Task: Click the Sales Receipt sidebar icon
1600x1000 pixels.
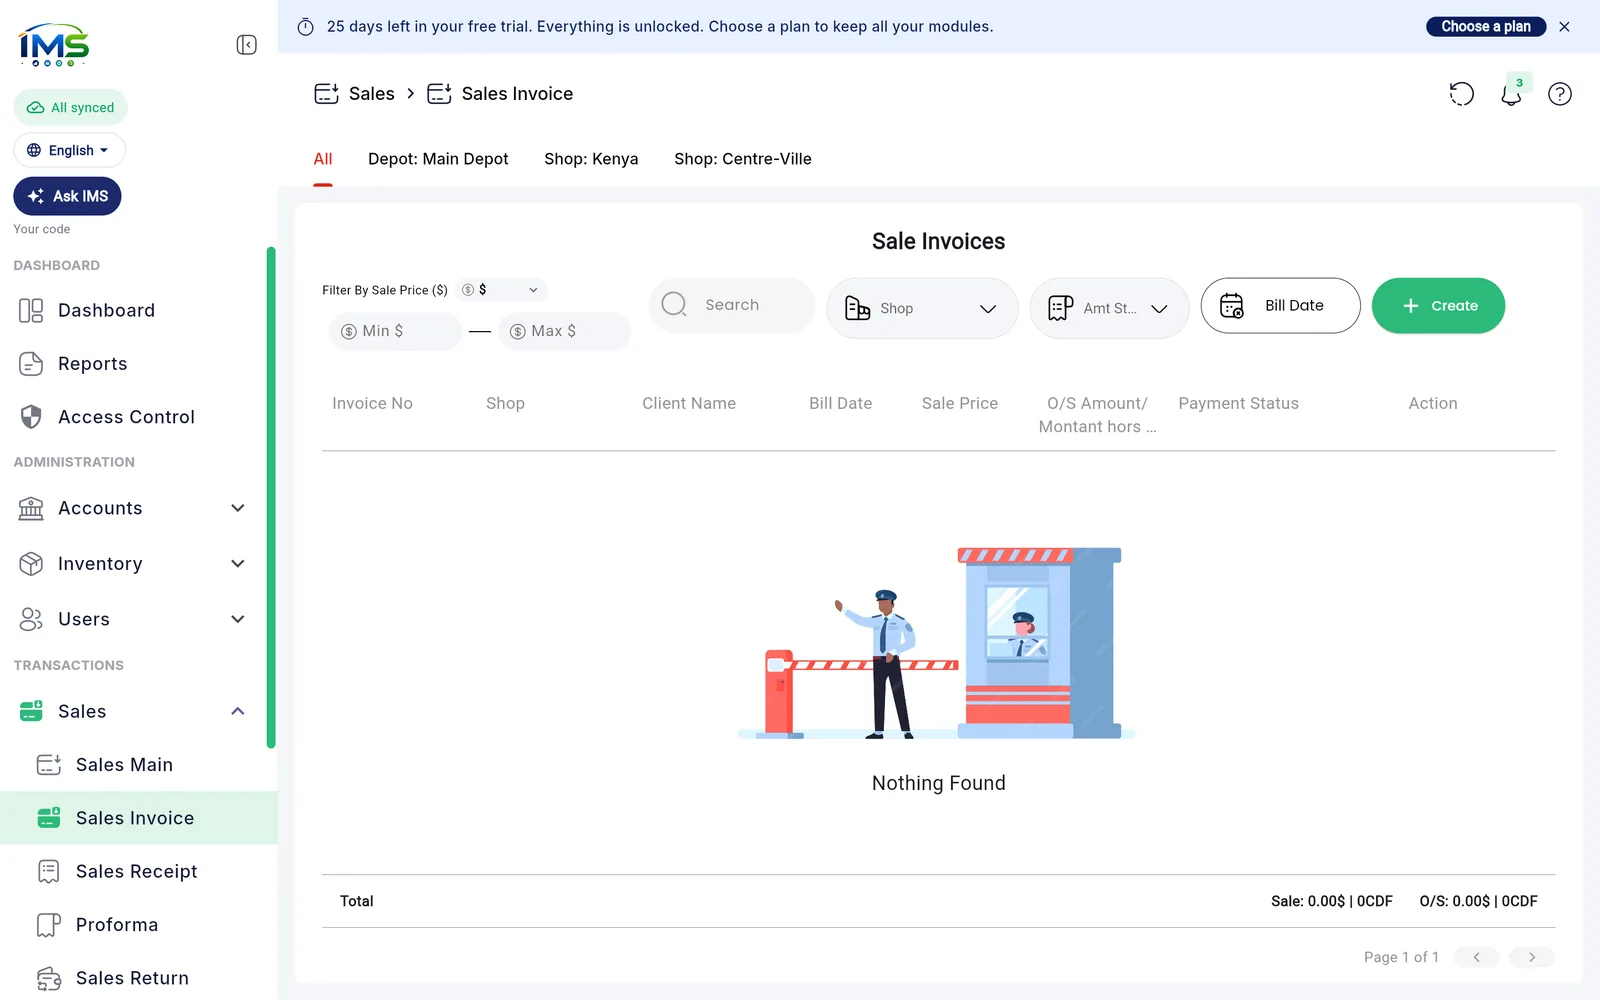Action: pos(49,872)
